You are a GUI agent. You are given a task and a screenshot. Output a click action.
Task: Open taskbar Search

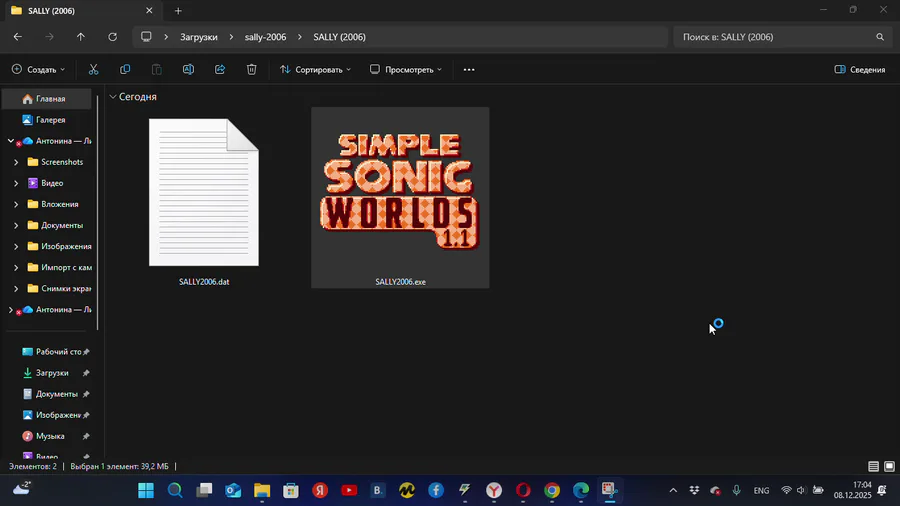pos(175,490)
